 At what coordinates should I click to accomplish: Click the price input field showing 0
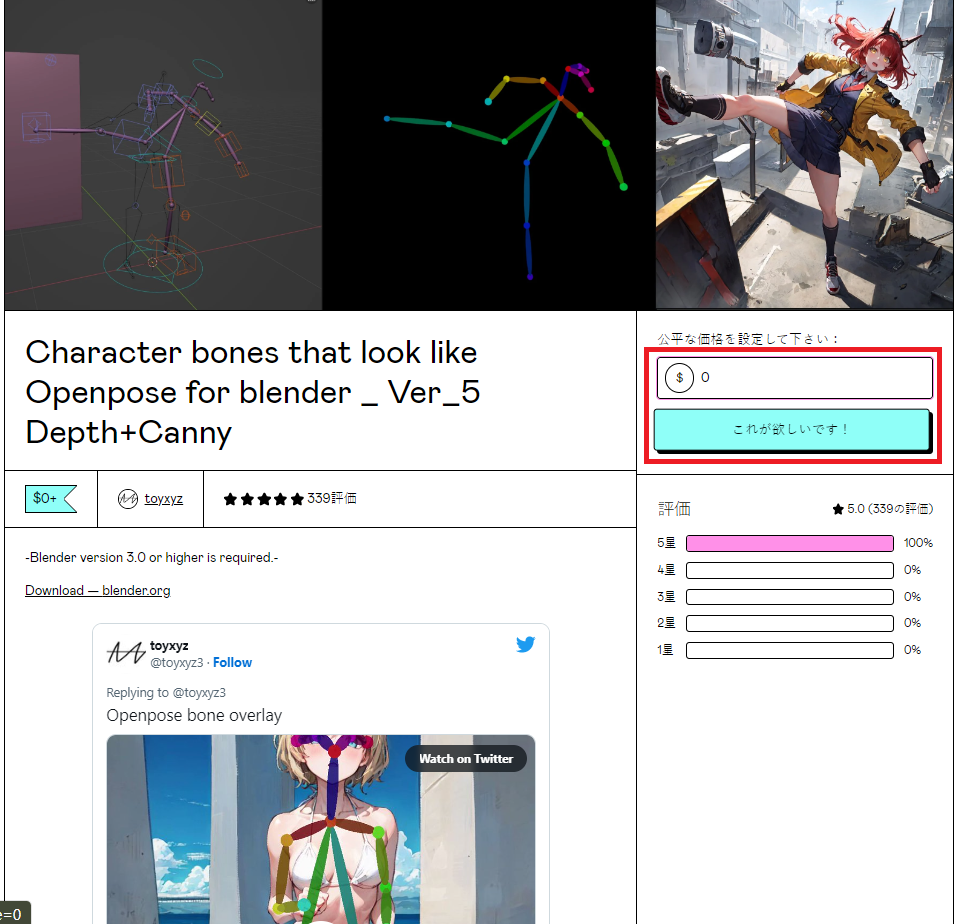(x=795, y=378)
